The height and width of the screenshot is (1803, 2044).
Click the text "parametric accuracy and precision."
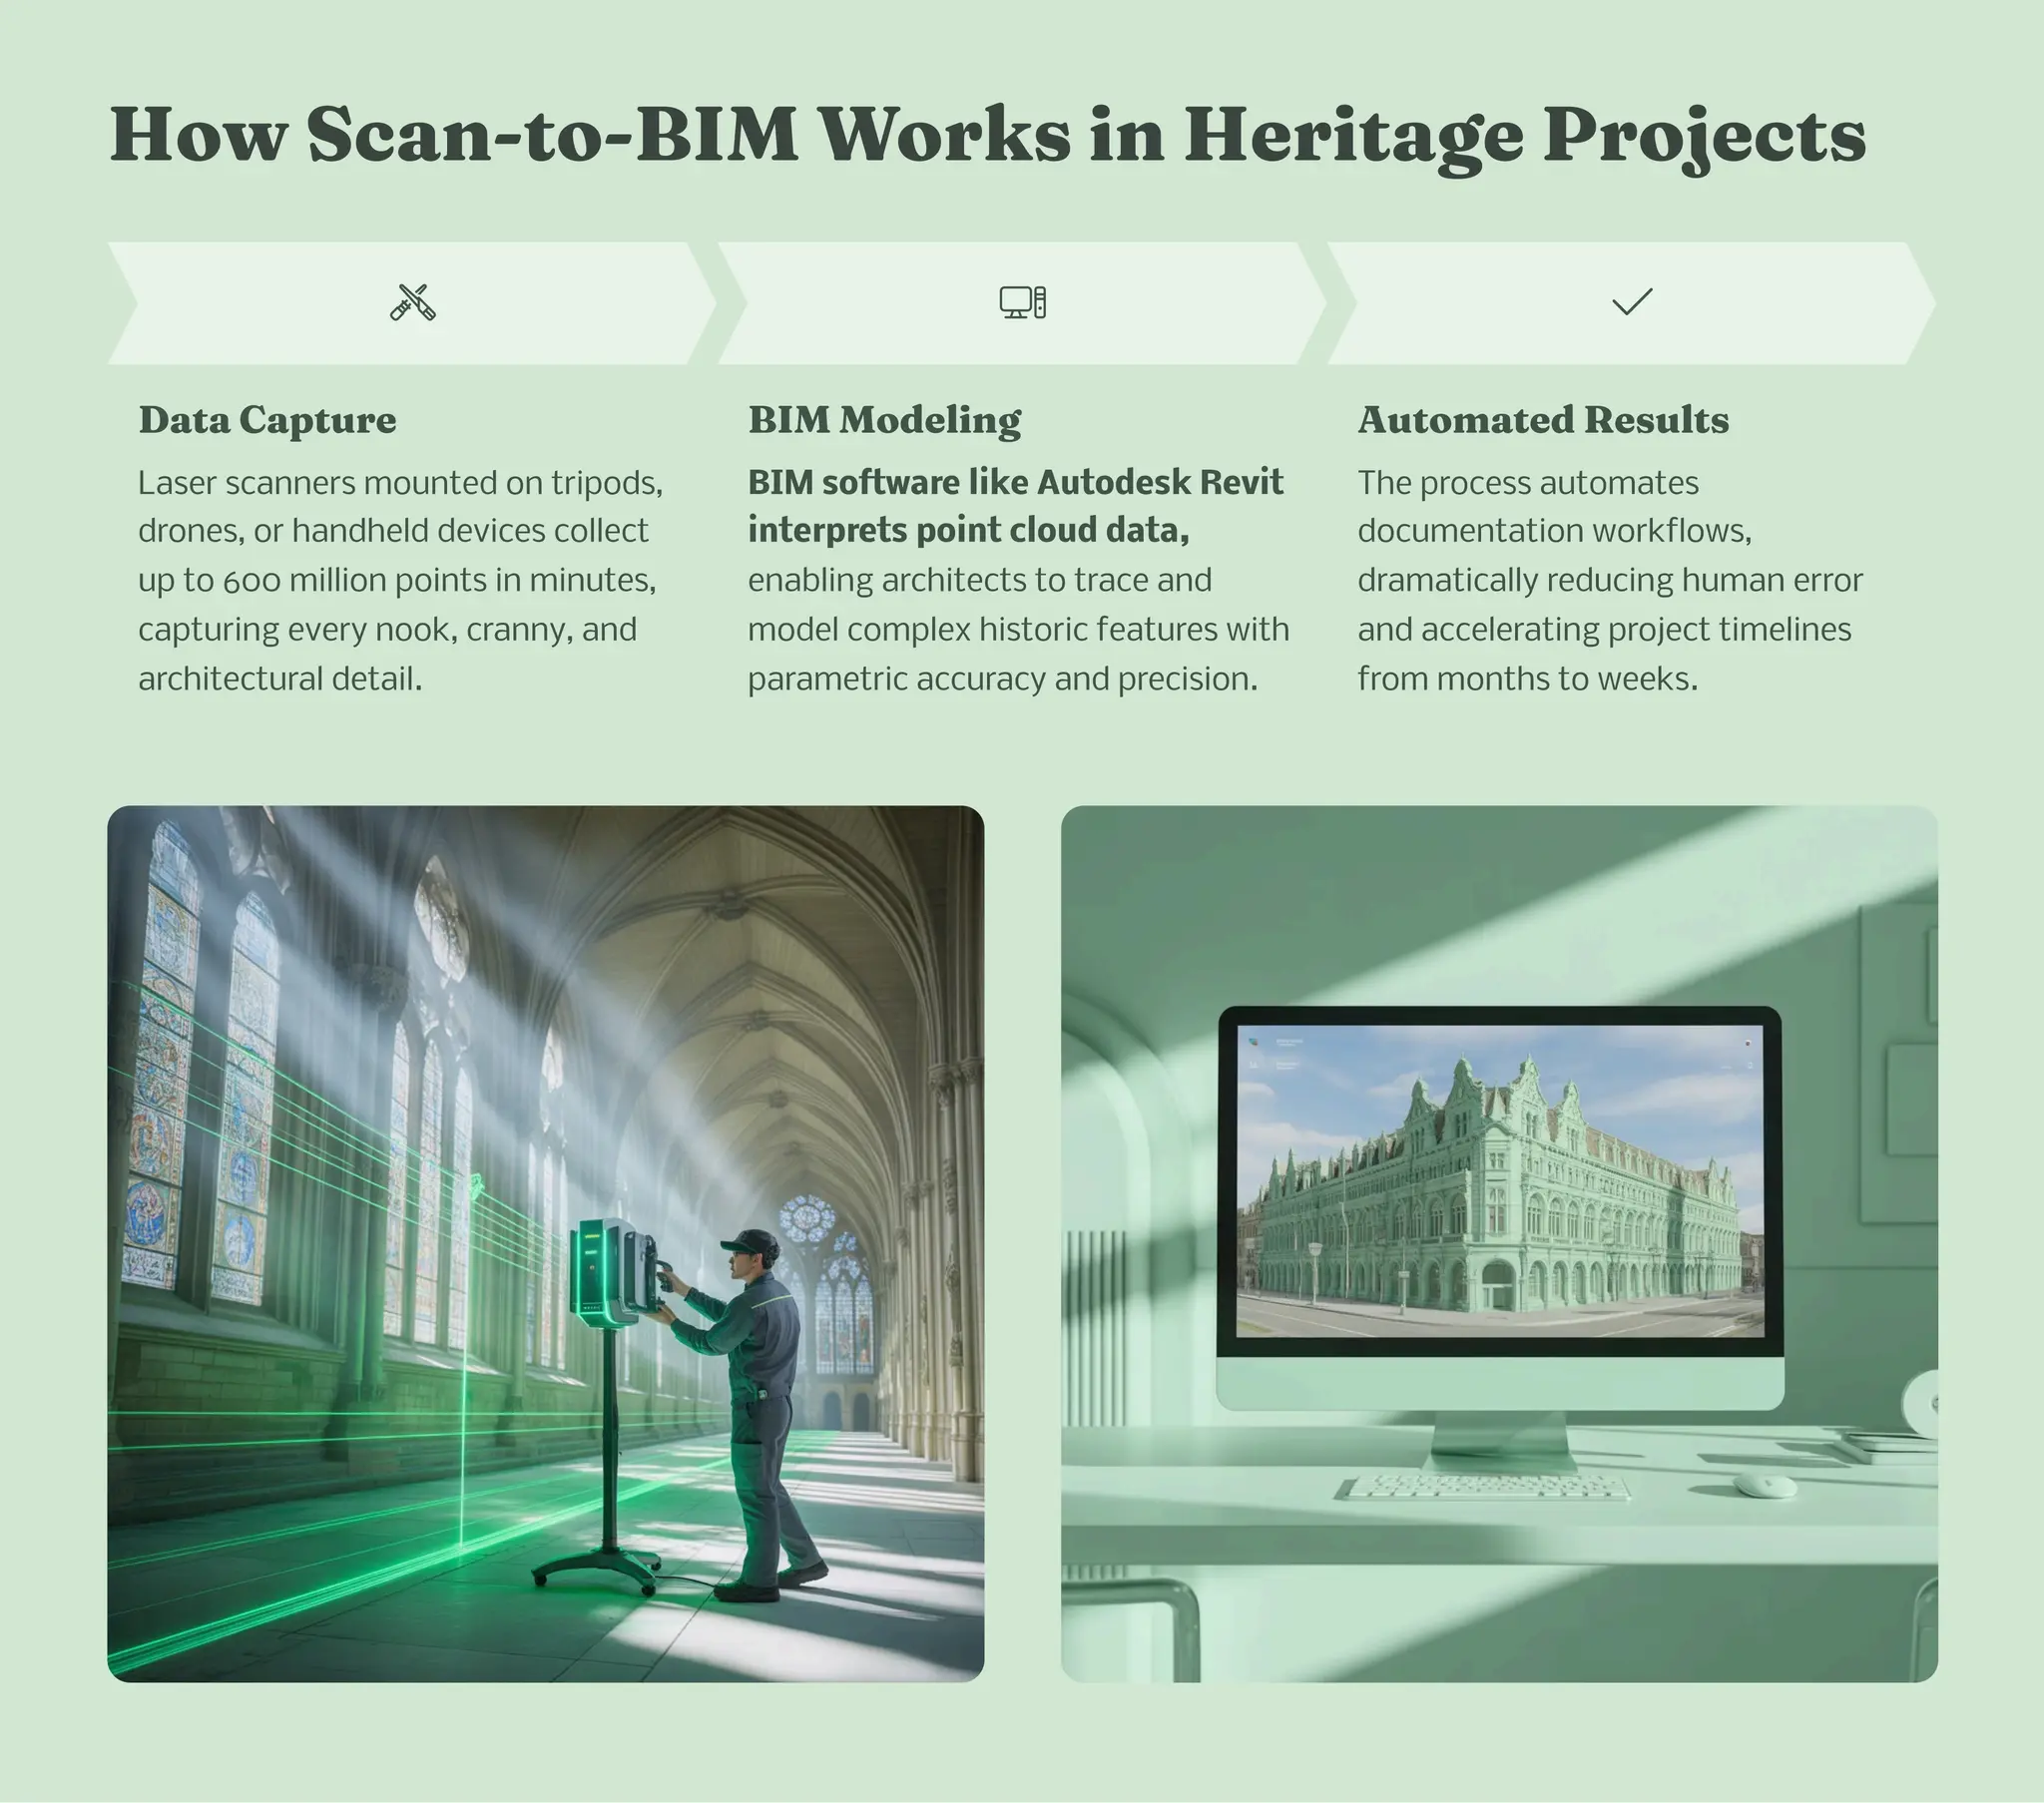coord(1002,679)
